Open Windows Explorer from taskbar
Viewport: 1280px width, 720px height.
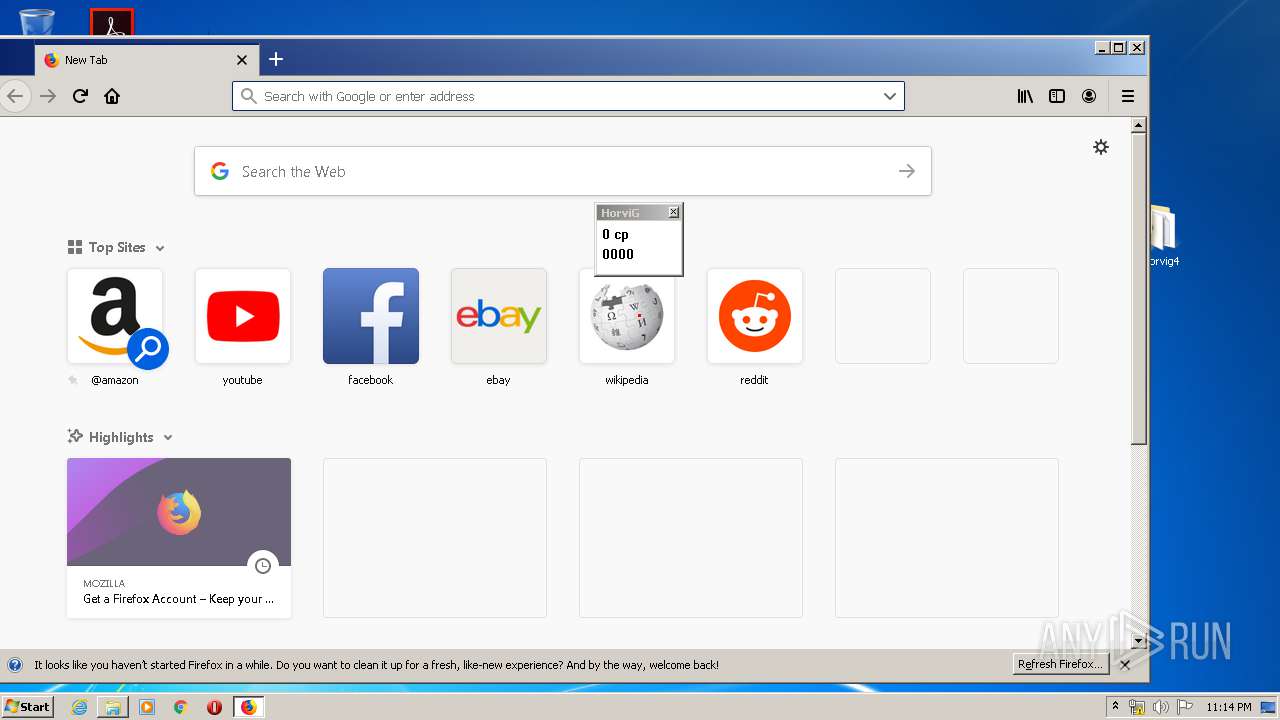(113, 707)
